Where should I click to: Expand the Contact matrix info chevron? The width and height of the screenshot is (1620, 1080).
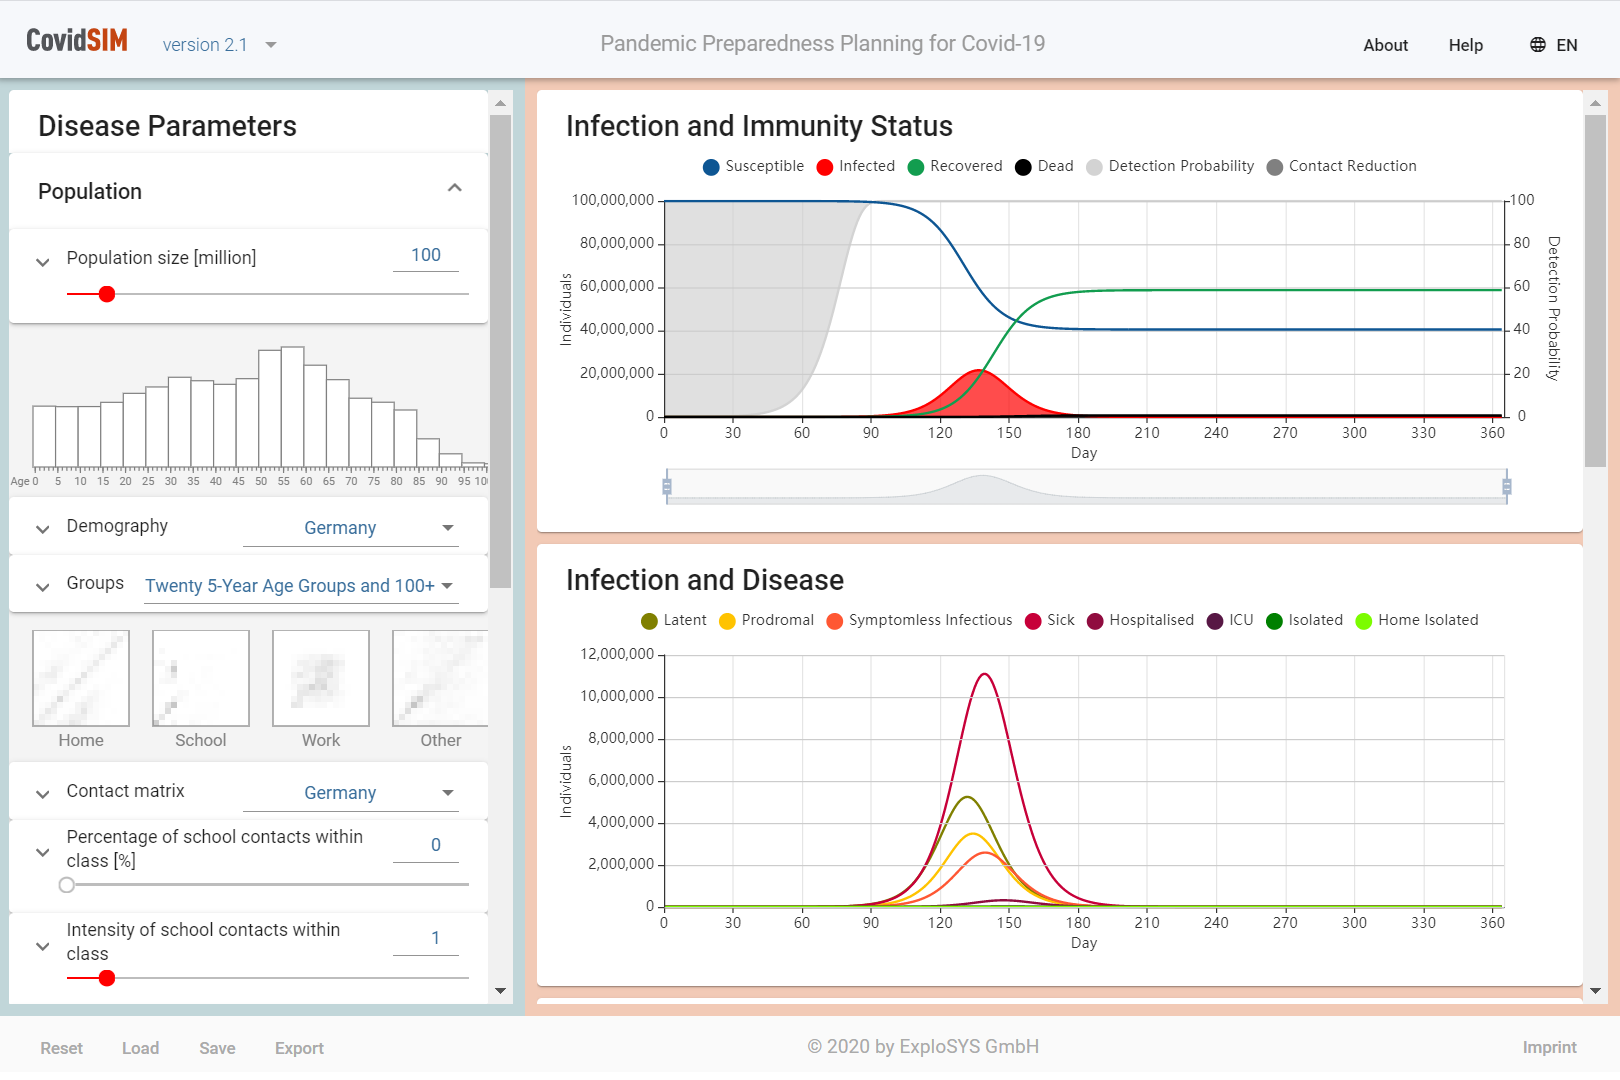tap(43, 794)
